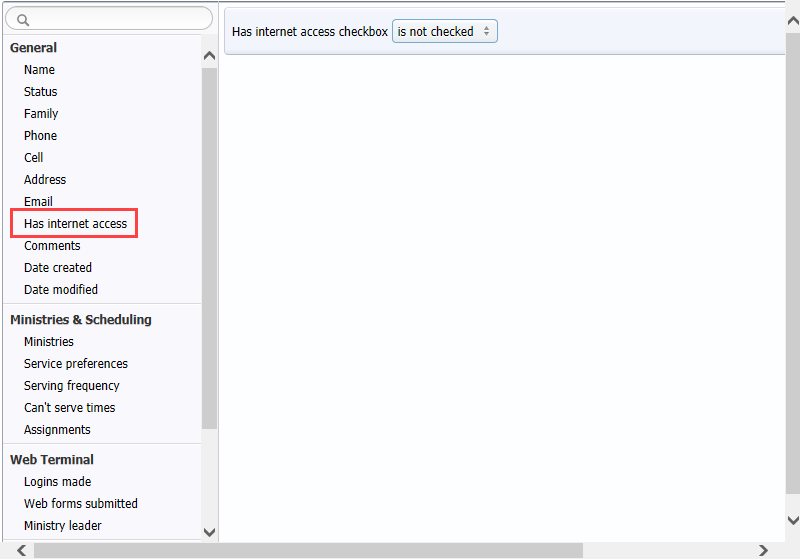Select the Name field
Image resolution: width=800 pixels, height=559 pixels.
click(39, 70)
